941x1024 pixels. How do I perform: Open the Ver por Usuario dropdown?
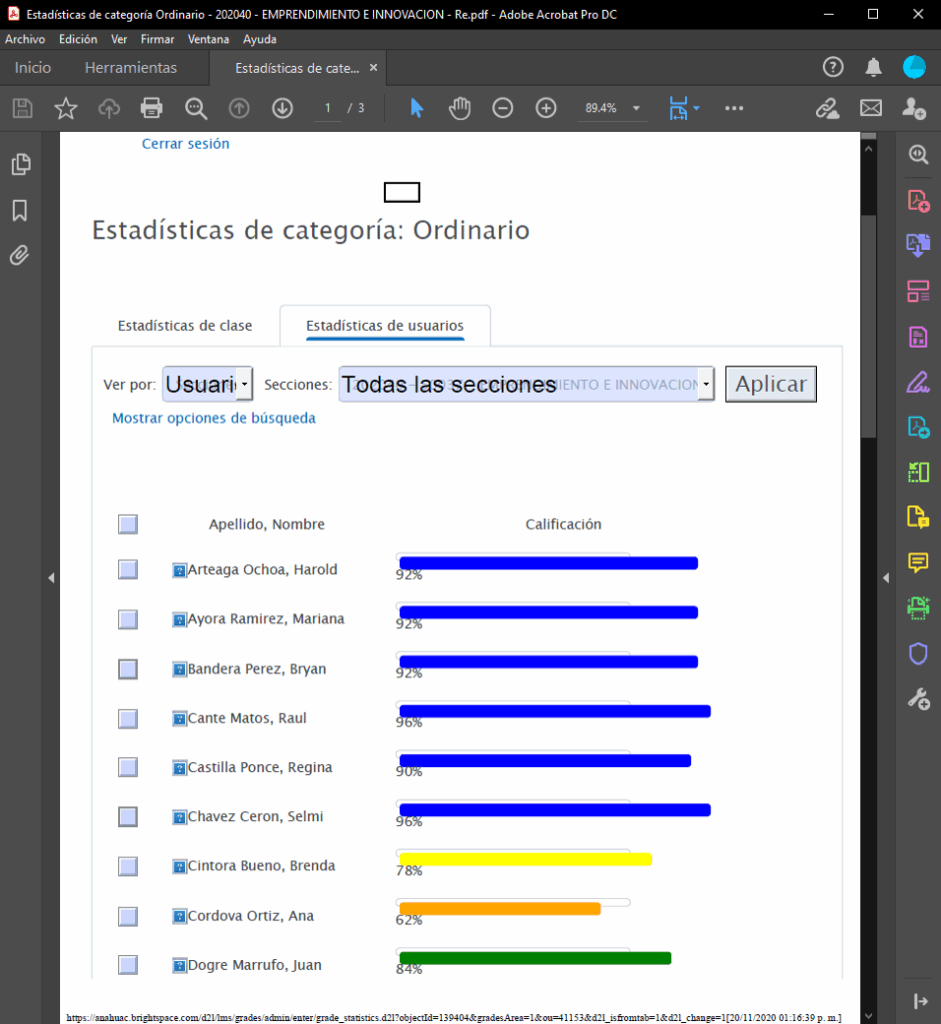(x=245, y=384)
